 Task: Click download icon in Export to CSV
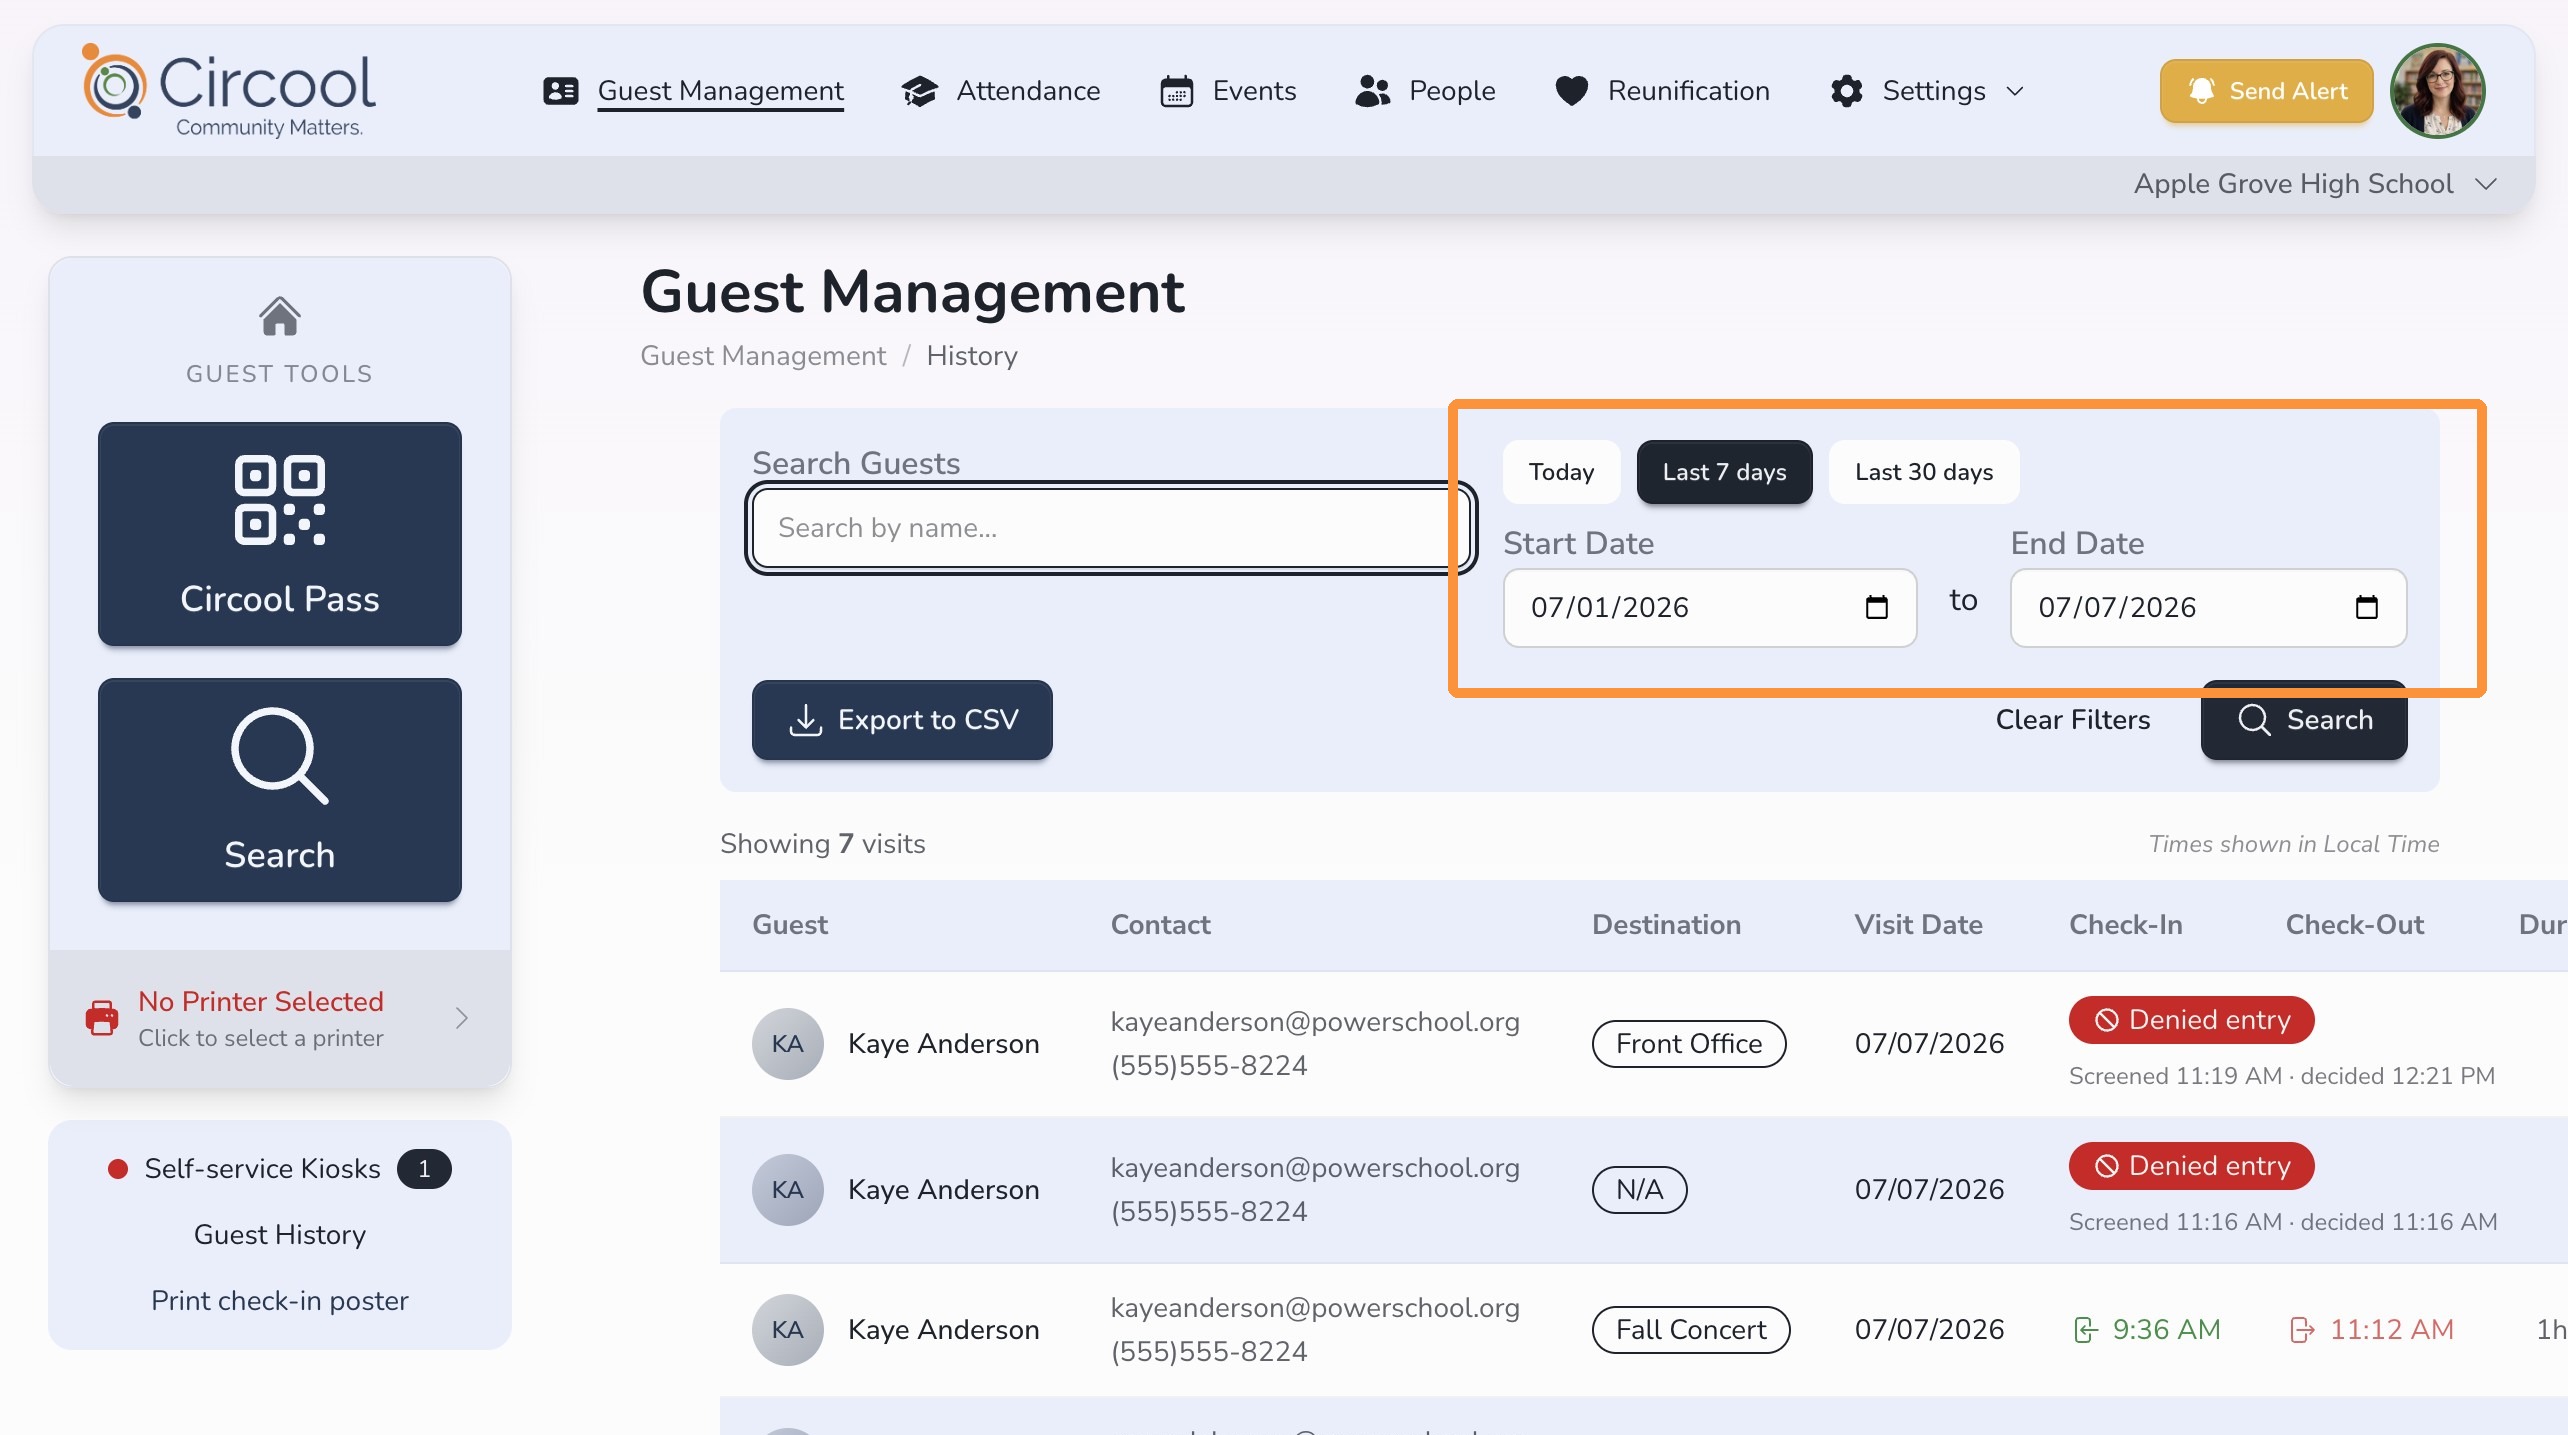pyautogui.click(x=805, y=720)
